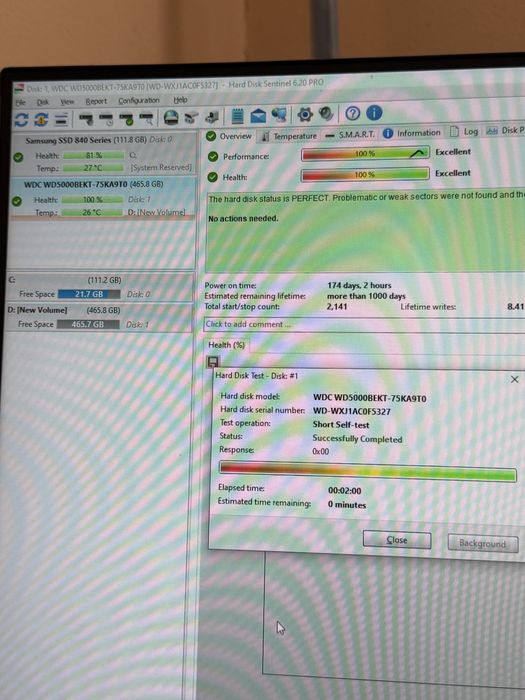Click the envelope send-report icon

pyautogui.click(x=258, y=116)
